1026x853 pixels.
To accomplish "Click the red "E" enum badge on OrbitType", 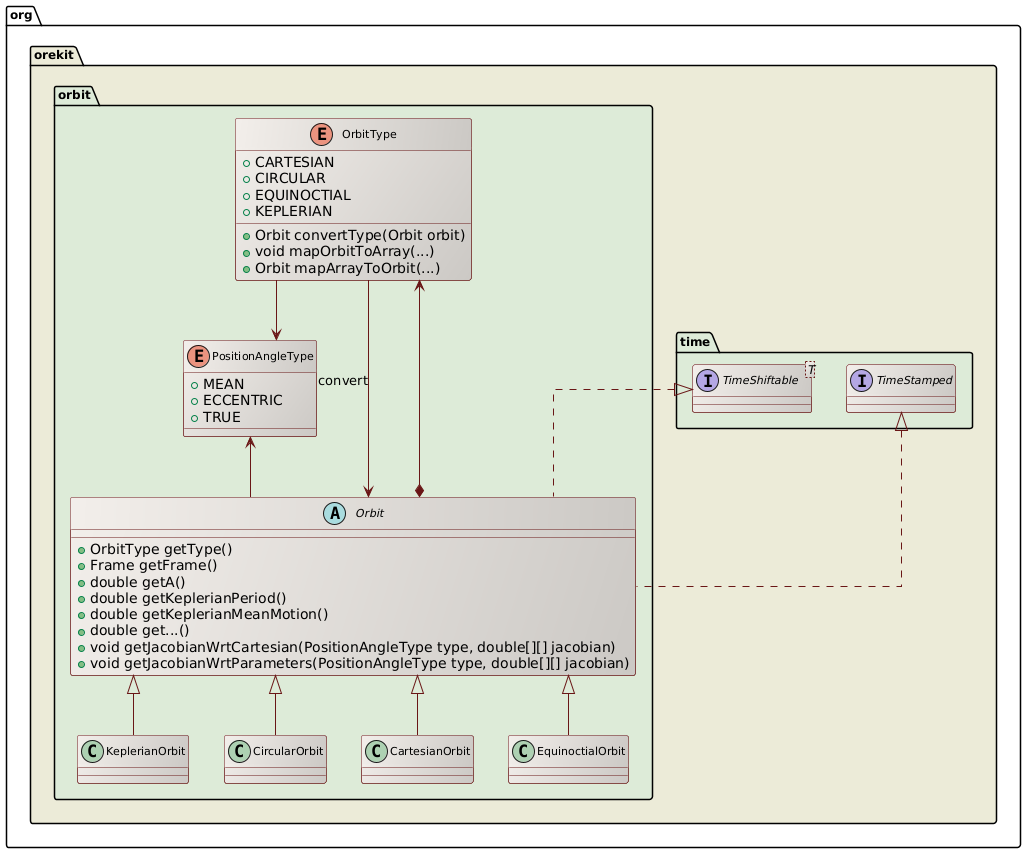I will pos(323,134).
